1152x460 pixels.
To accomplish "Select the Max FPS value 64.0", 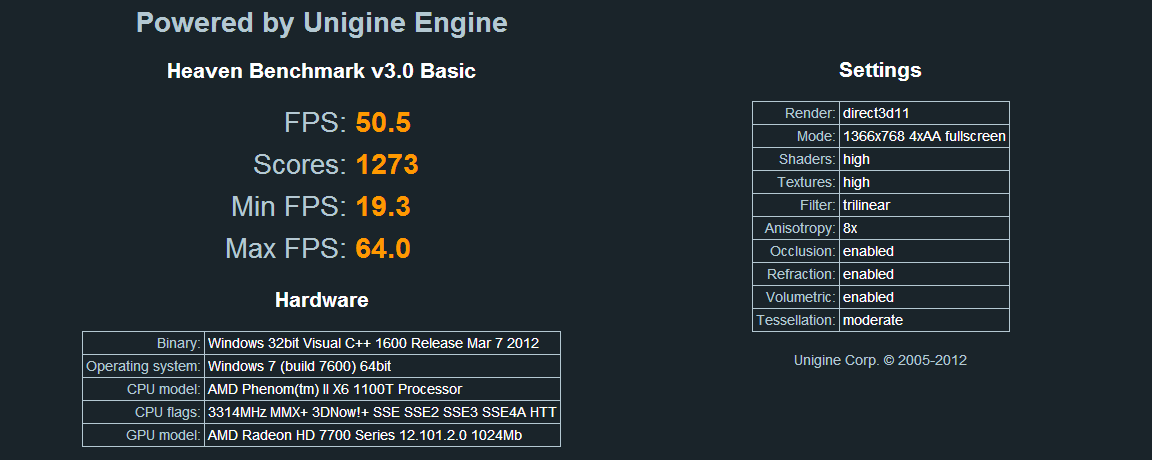I will coord(383,249).
